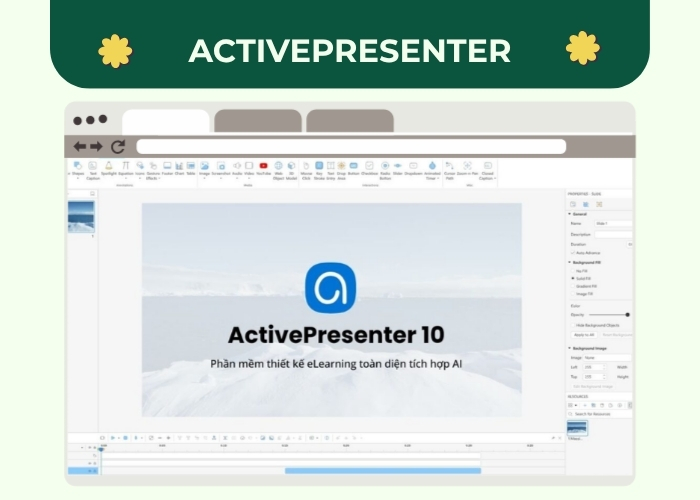Screen dimensions: 700x500
Task: Open the third tab in properties pane
Action: click(x=599, y=204)
